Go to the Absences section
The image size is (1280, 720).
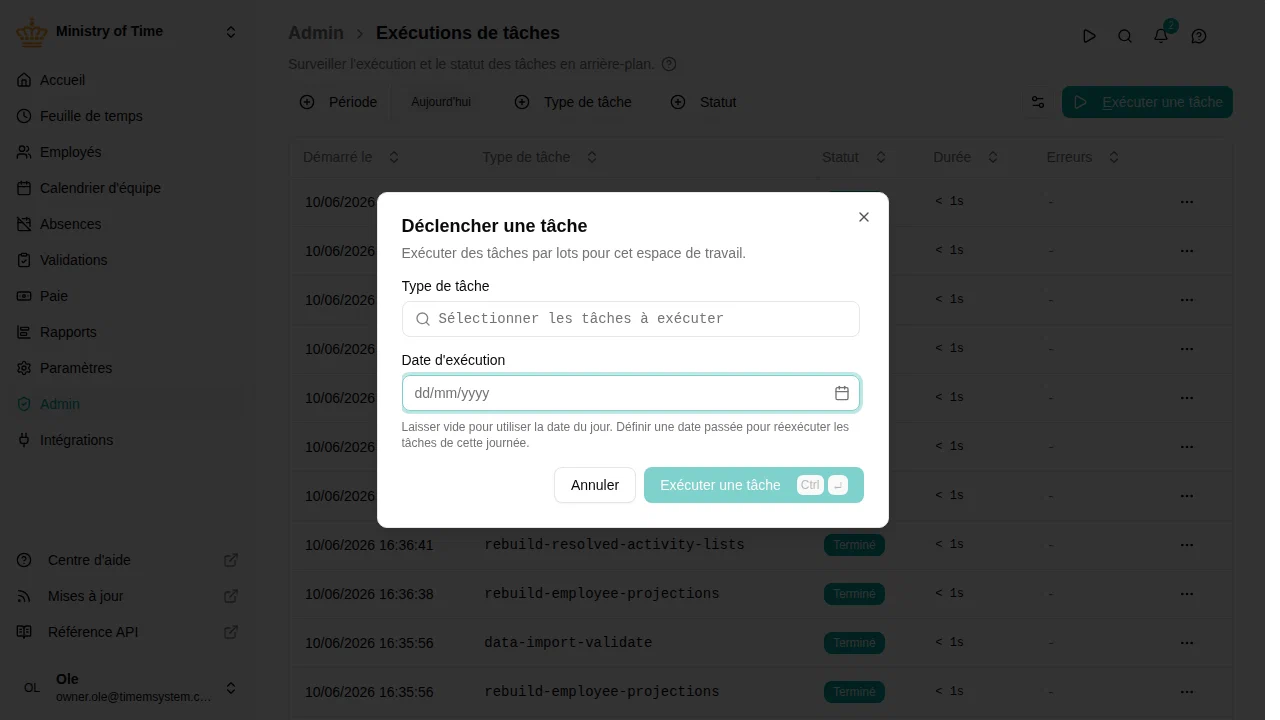(x=128, y=224)
